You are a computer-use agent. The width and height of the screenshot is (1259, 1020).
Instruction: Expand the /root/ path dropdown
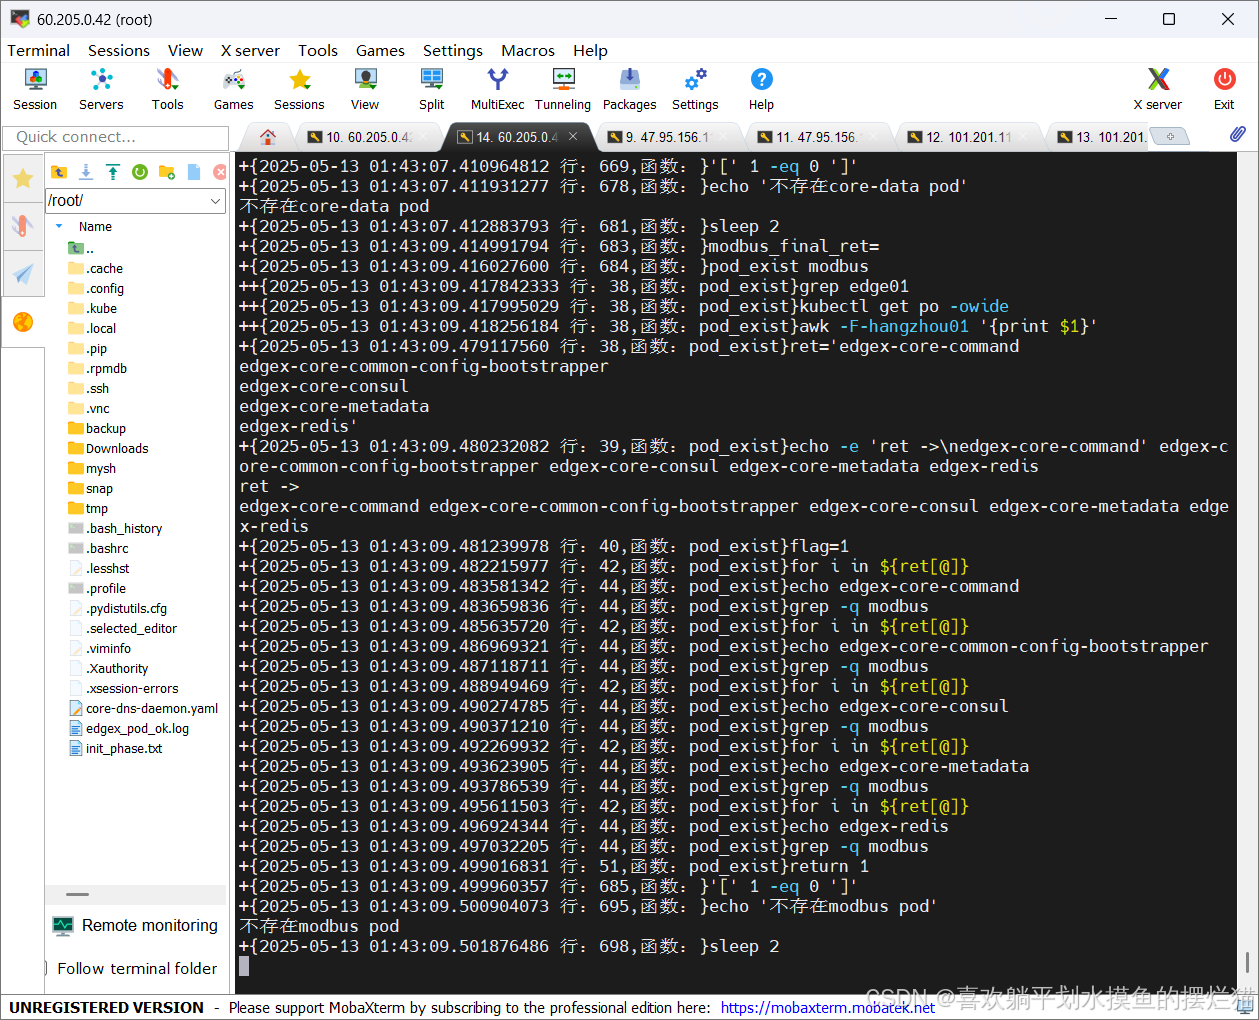[x=216, y=201]
